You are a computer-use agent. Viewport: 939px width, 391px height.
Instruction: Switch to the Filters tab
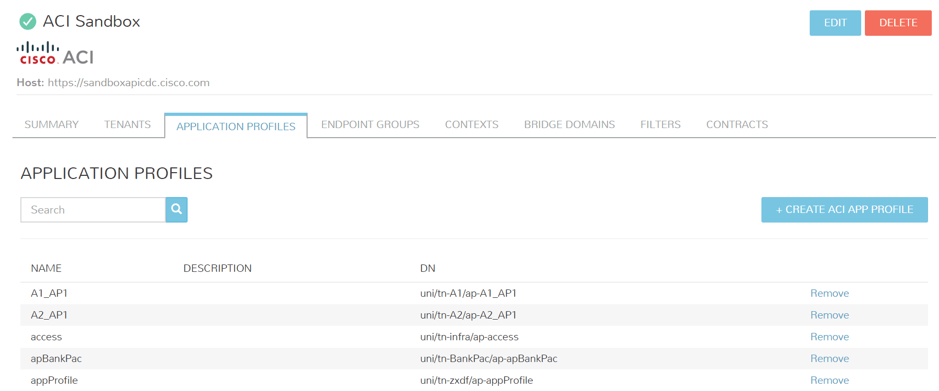pos(661,125)
